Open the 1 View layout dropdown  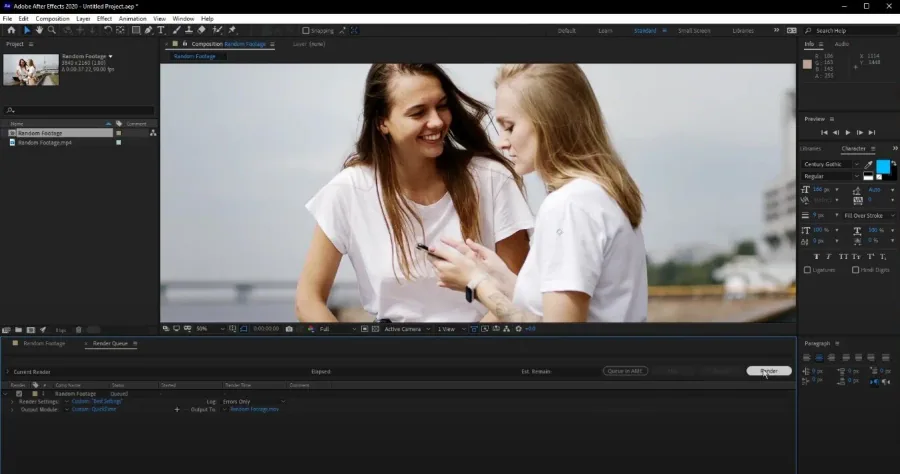coord(451,329)
